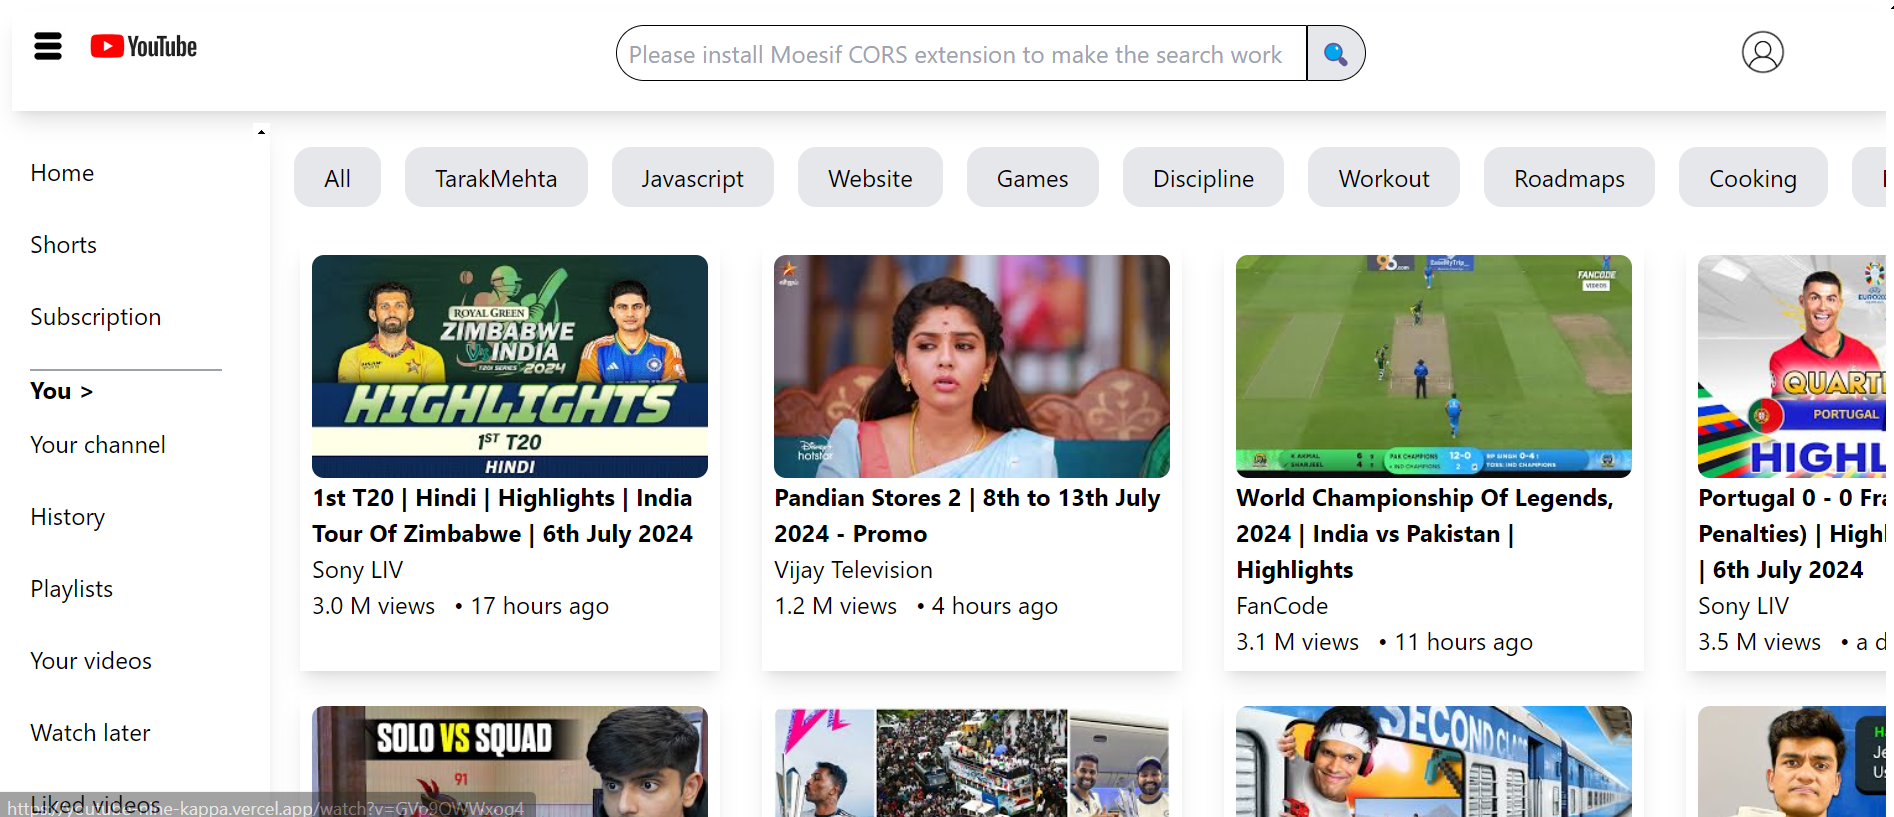The image size is (1894, 817).
Task: Click Sony LIV channel under Portugal video
Action: [x=1743, y=606]
